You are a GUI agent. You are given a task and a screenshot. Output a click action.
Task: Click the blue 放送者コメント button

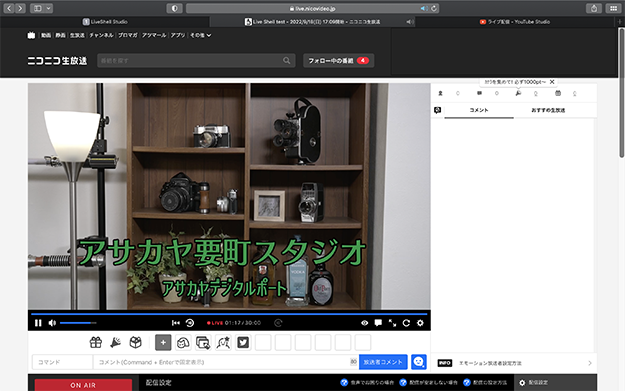(x=383, y=362)
